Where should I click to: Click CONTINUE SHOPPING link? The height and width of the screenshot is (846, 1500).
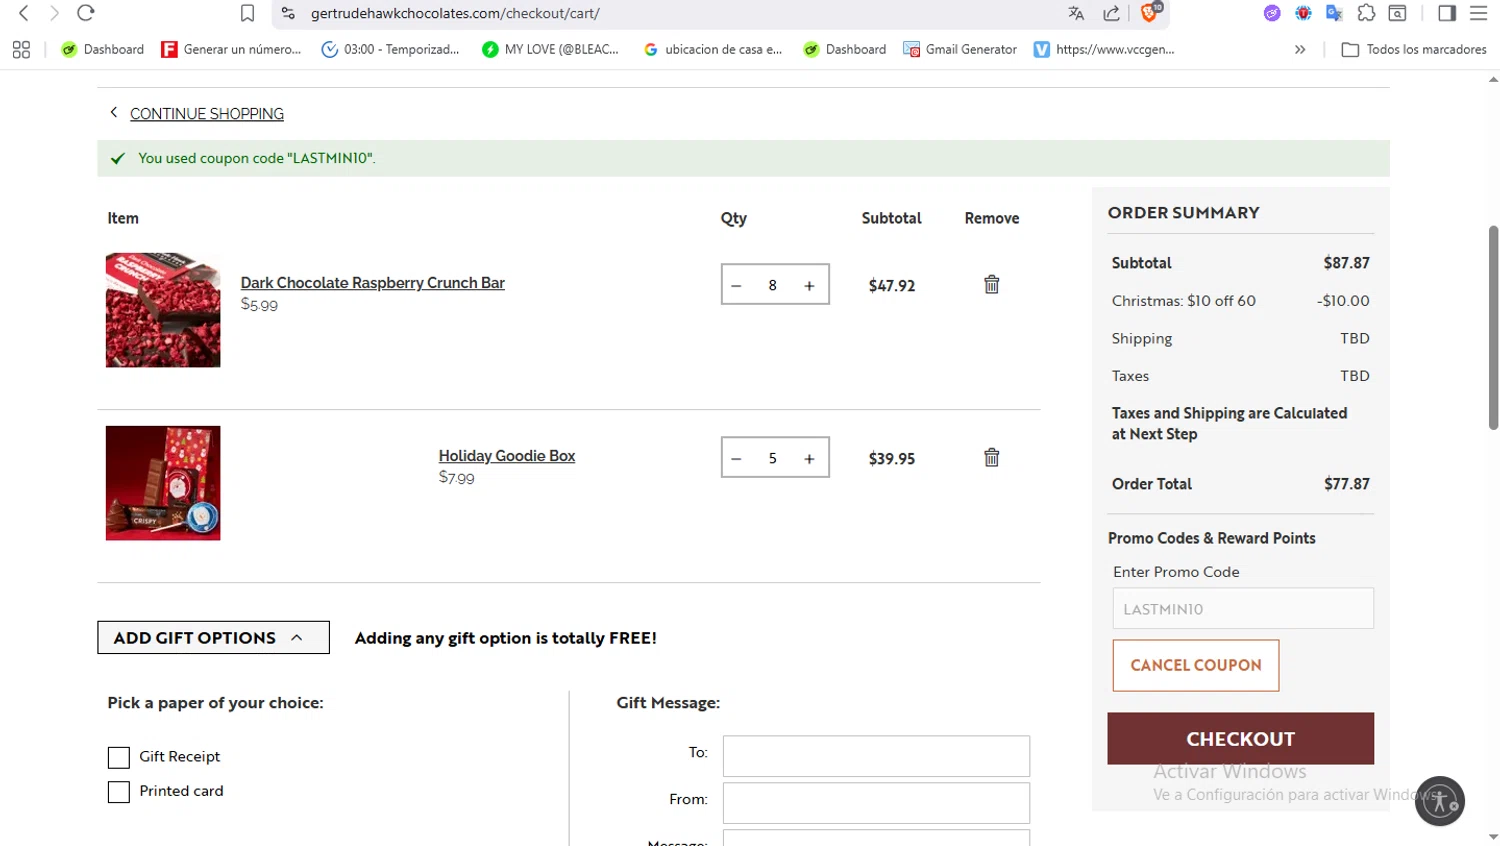(207, 114)
